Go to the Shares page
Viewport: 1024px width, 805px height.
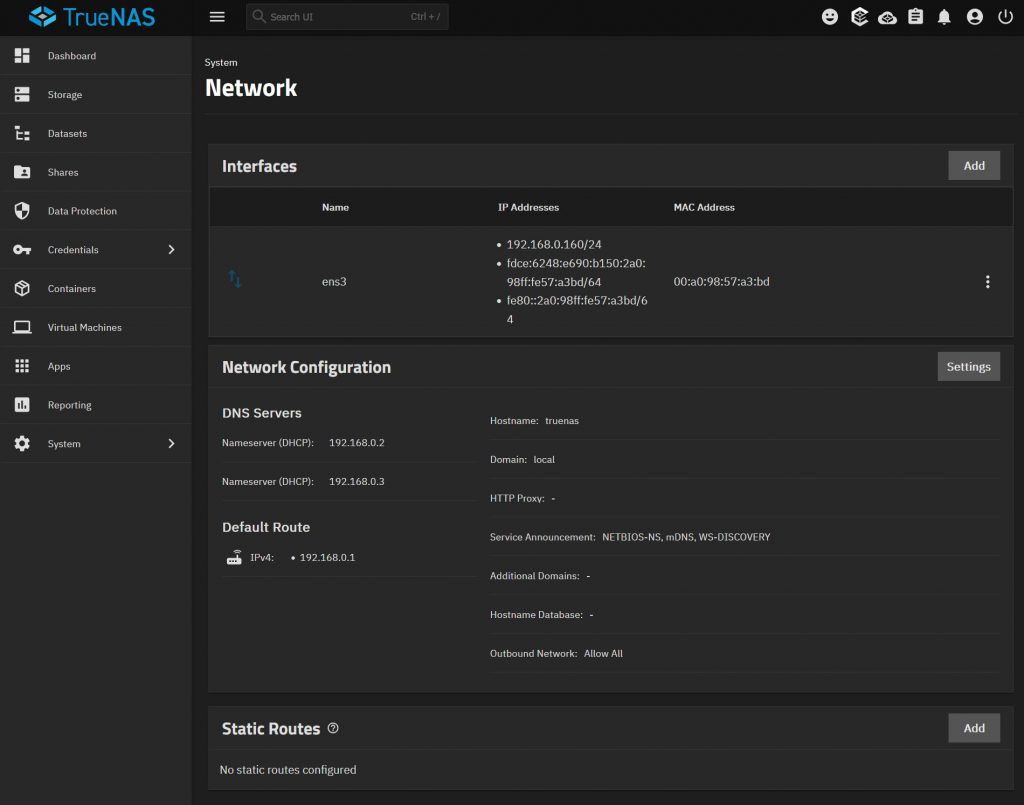[95, 172]
